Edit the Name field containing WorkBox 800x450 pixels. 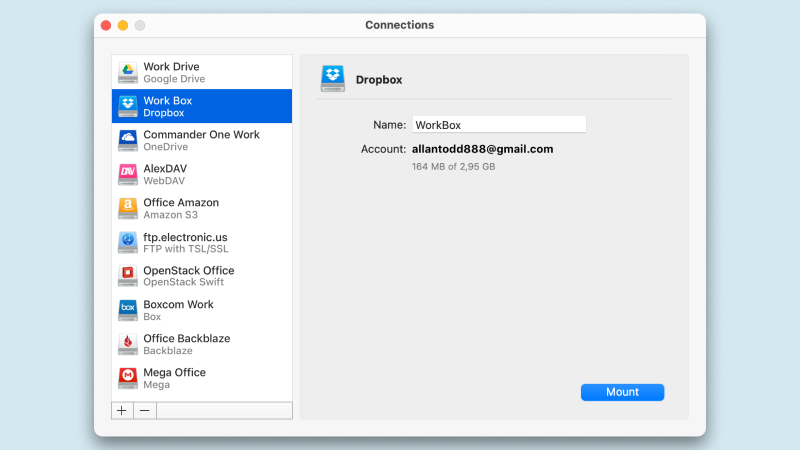click(x=499, y=124)
